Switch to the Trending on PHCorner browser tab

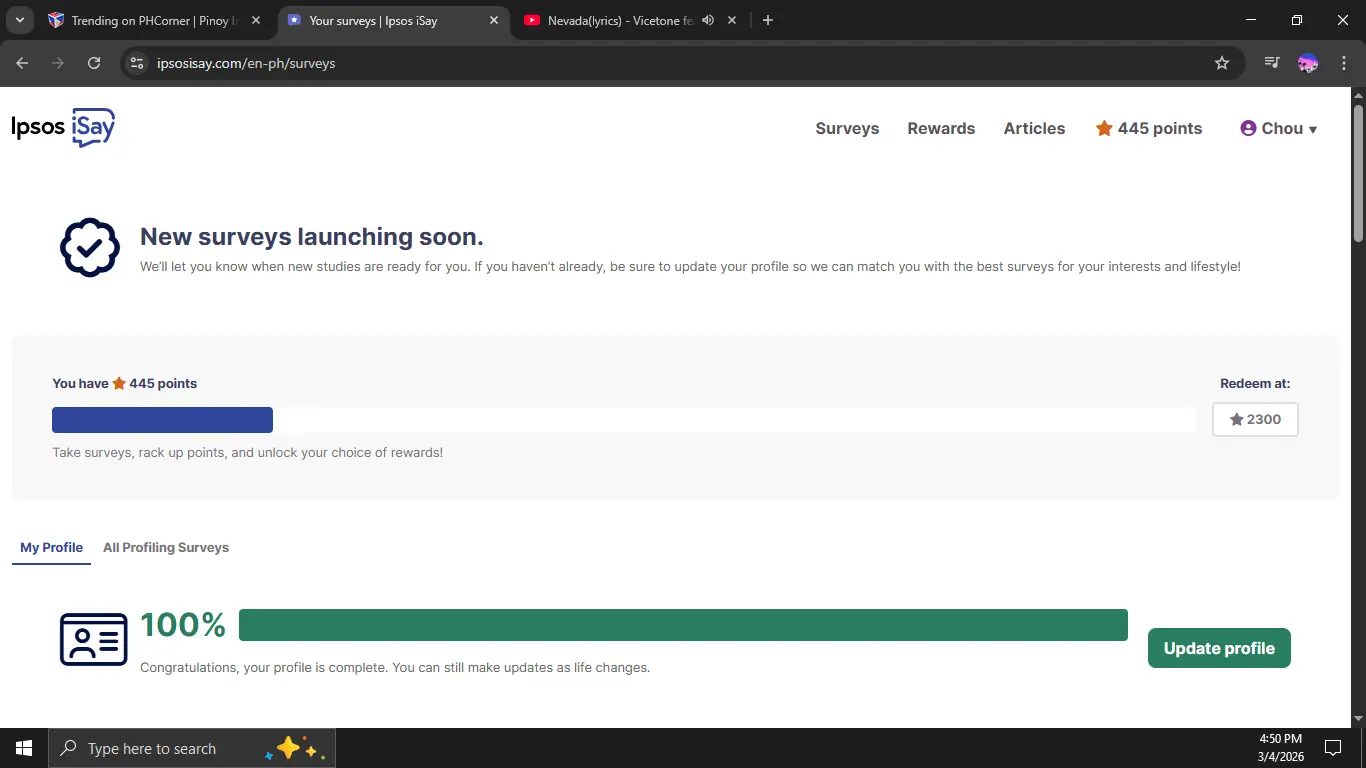pos(156,20)
